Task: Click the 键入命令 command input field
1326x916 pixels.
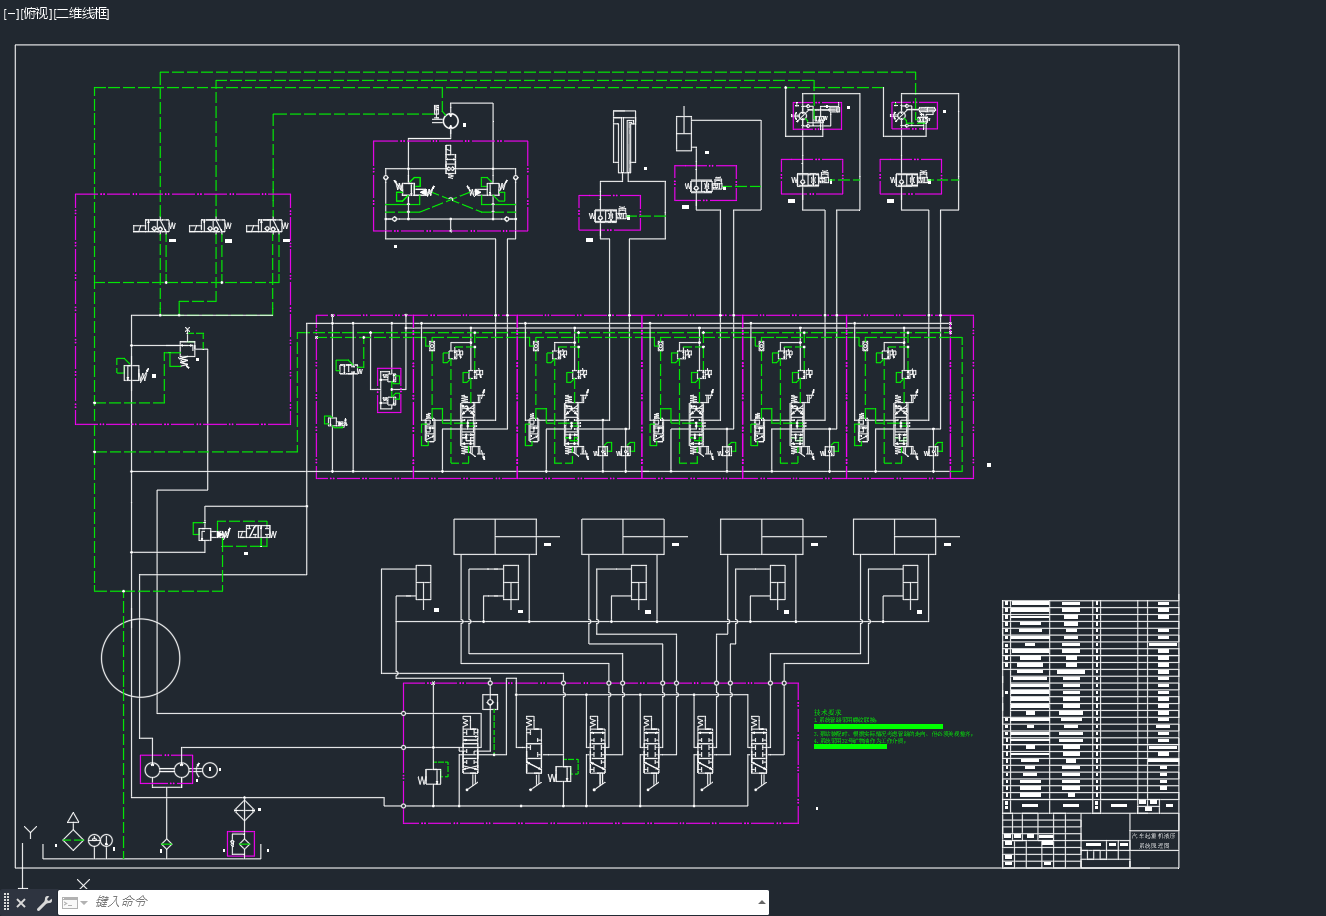Action: tap(420, 902)
